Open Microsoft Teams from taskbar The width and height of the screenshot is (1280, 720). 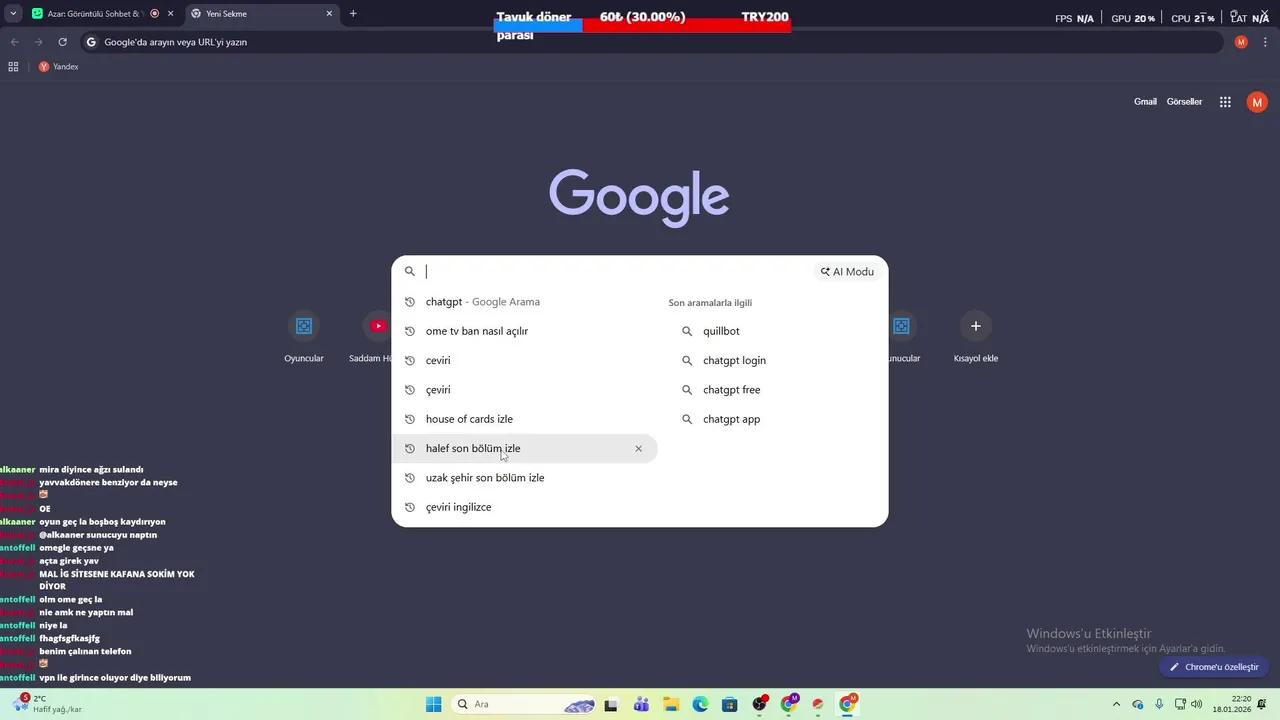coord(641,704)
